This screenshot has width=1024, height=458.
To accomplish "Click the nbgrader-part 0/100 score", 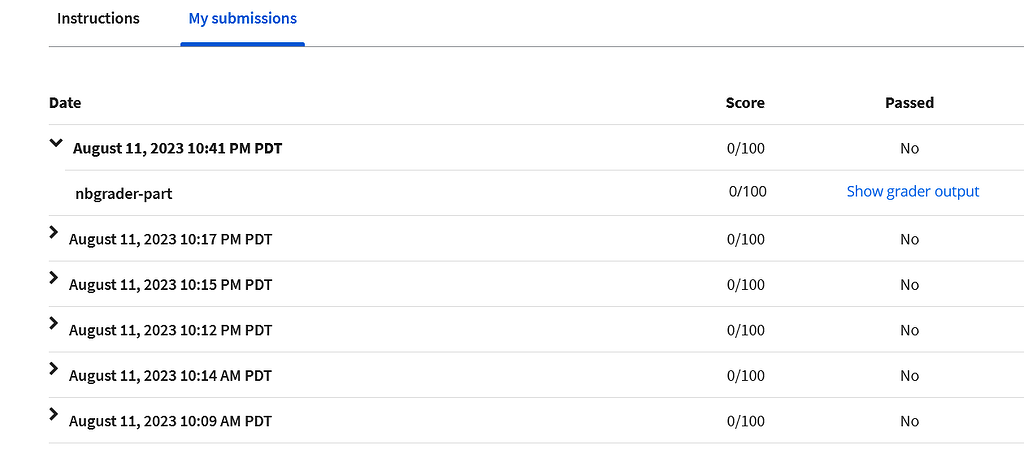I will [x=747, y=192].
